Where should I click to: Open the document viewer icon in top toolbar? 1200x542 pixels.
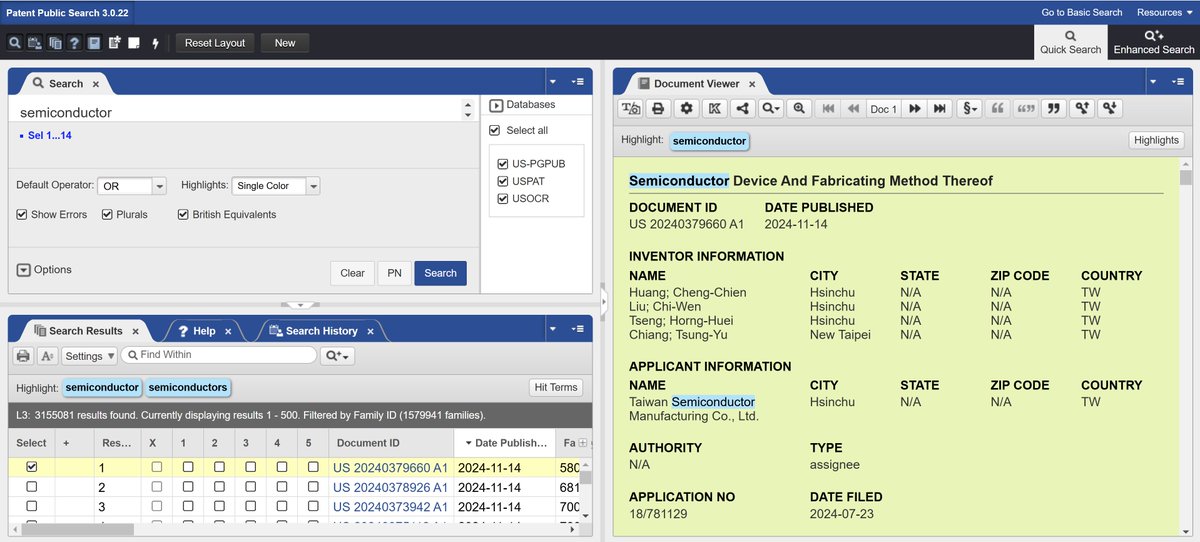(x=94, y=43)
